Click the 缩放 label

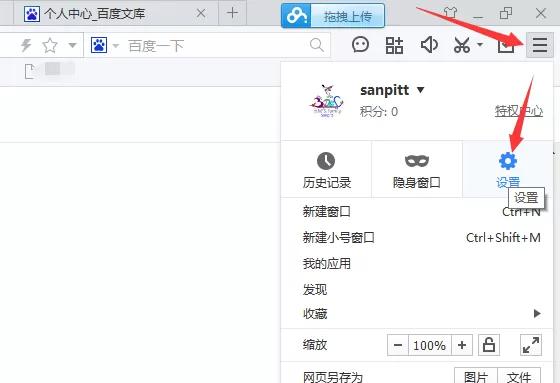click(315, 345)
